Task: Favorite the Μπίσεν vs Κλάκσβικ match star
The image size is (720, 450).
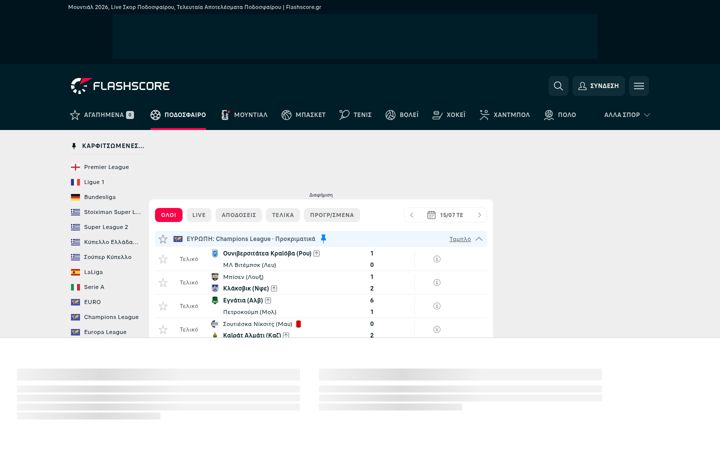Action: [163, 283]
